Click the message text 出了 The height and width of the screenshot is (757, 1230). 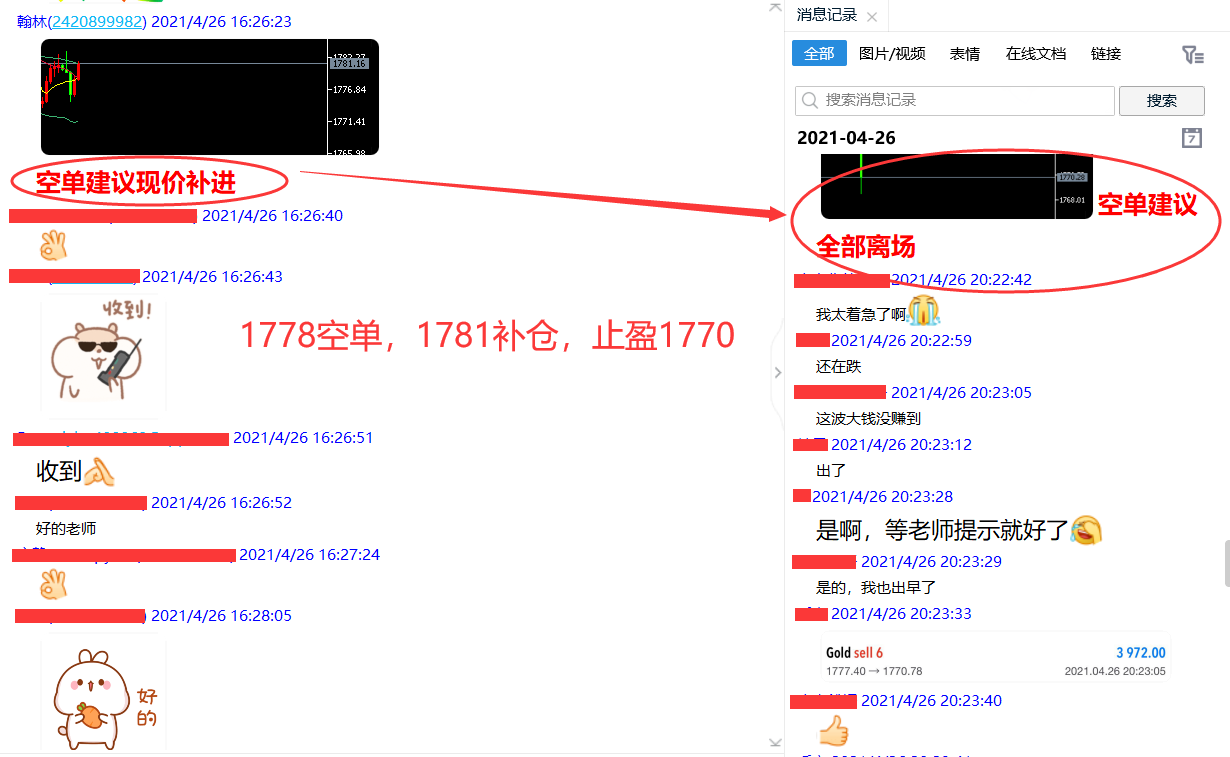(x=831, y=470)
